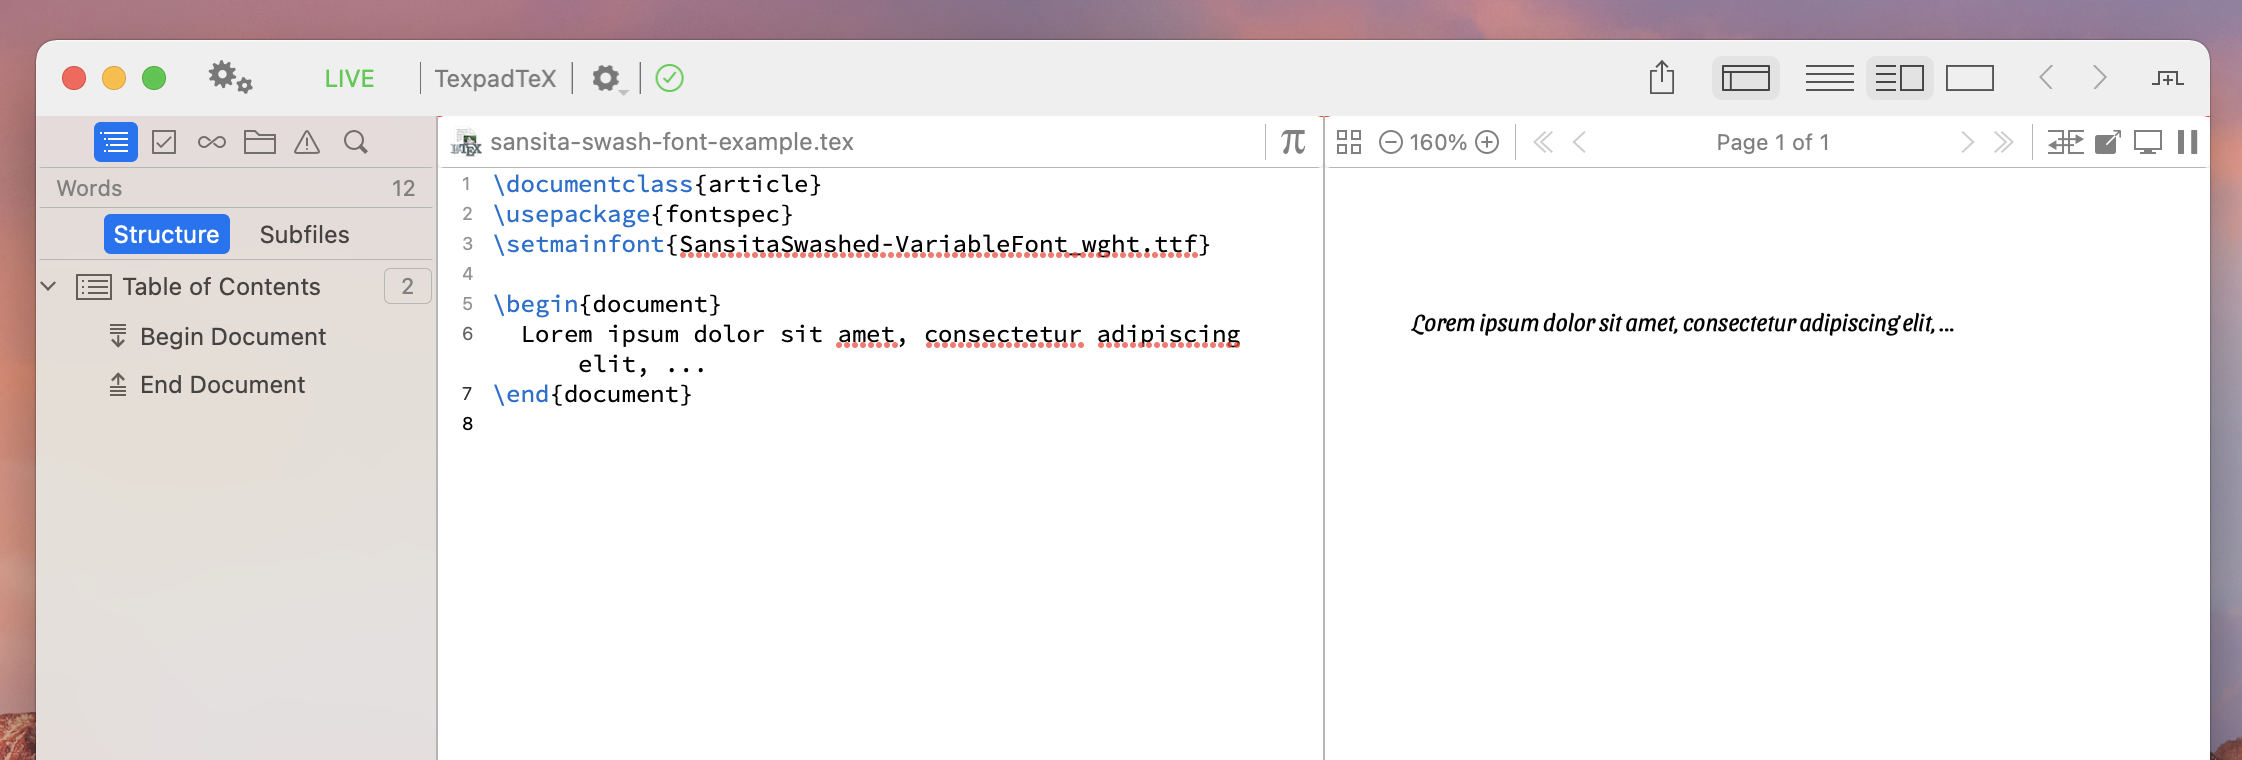Show the outline list sidebar tab
This screenshot has height=760, width=2242.
116,142
